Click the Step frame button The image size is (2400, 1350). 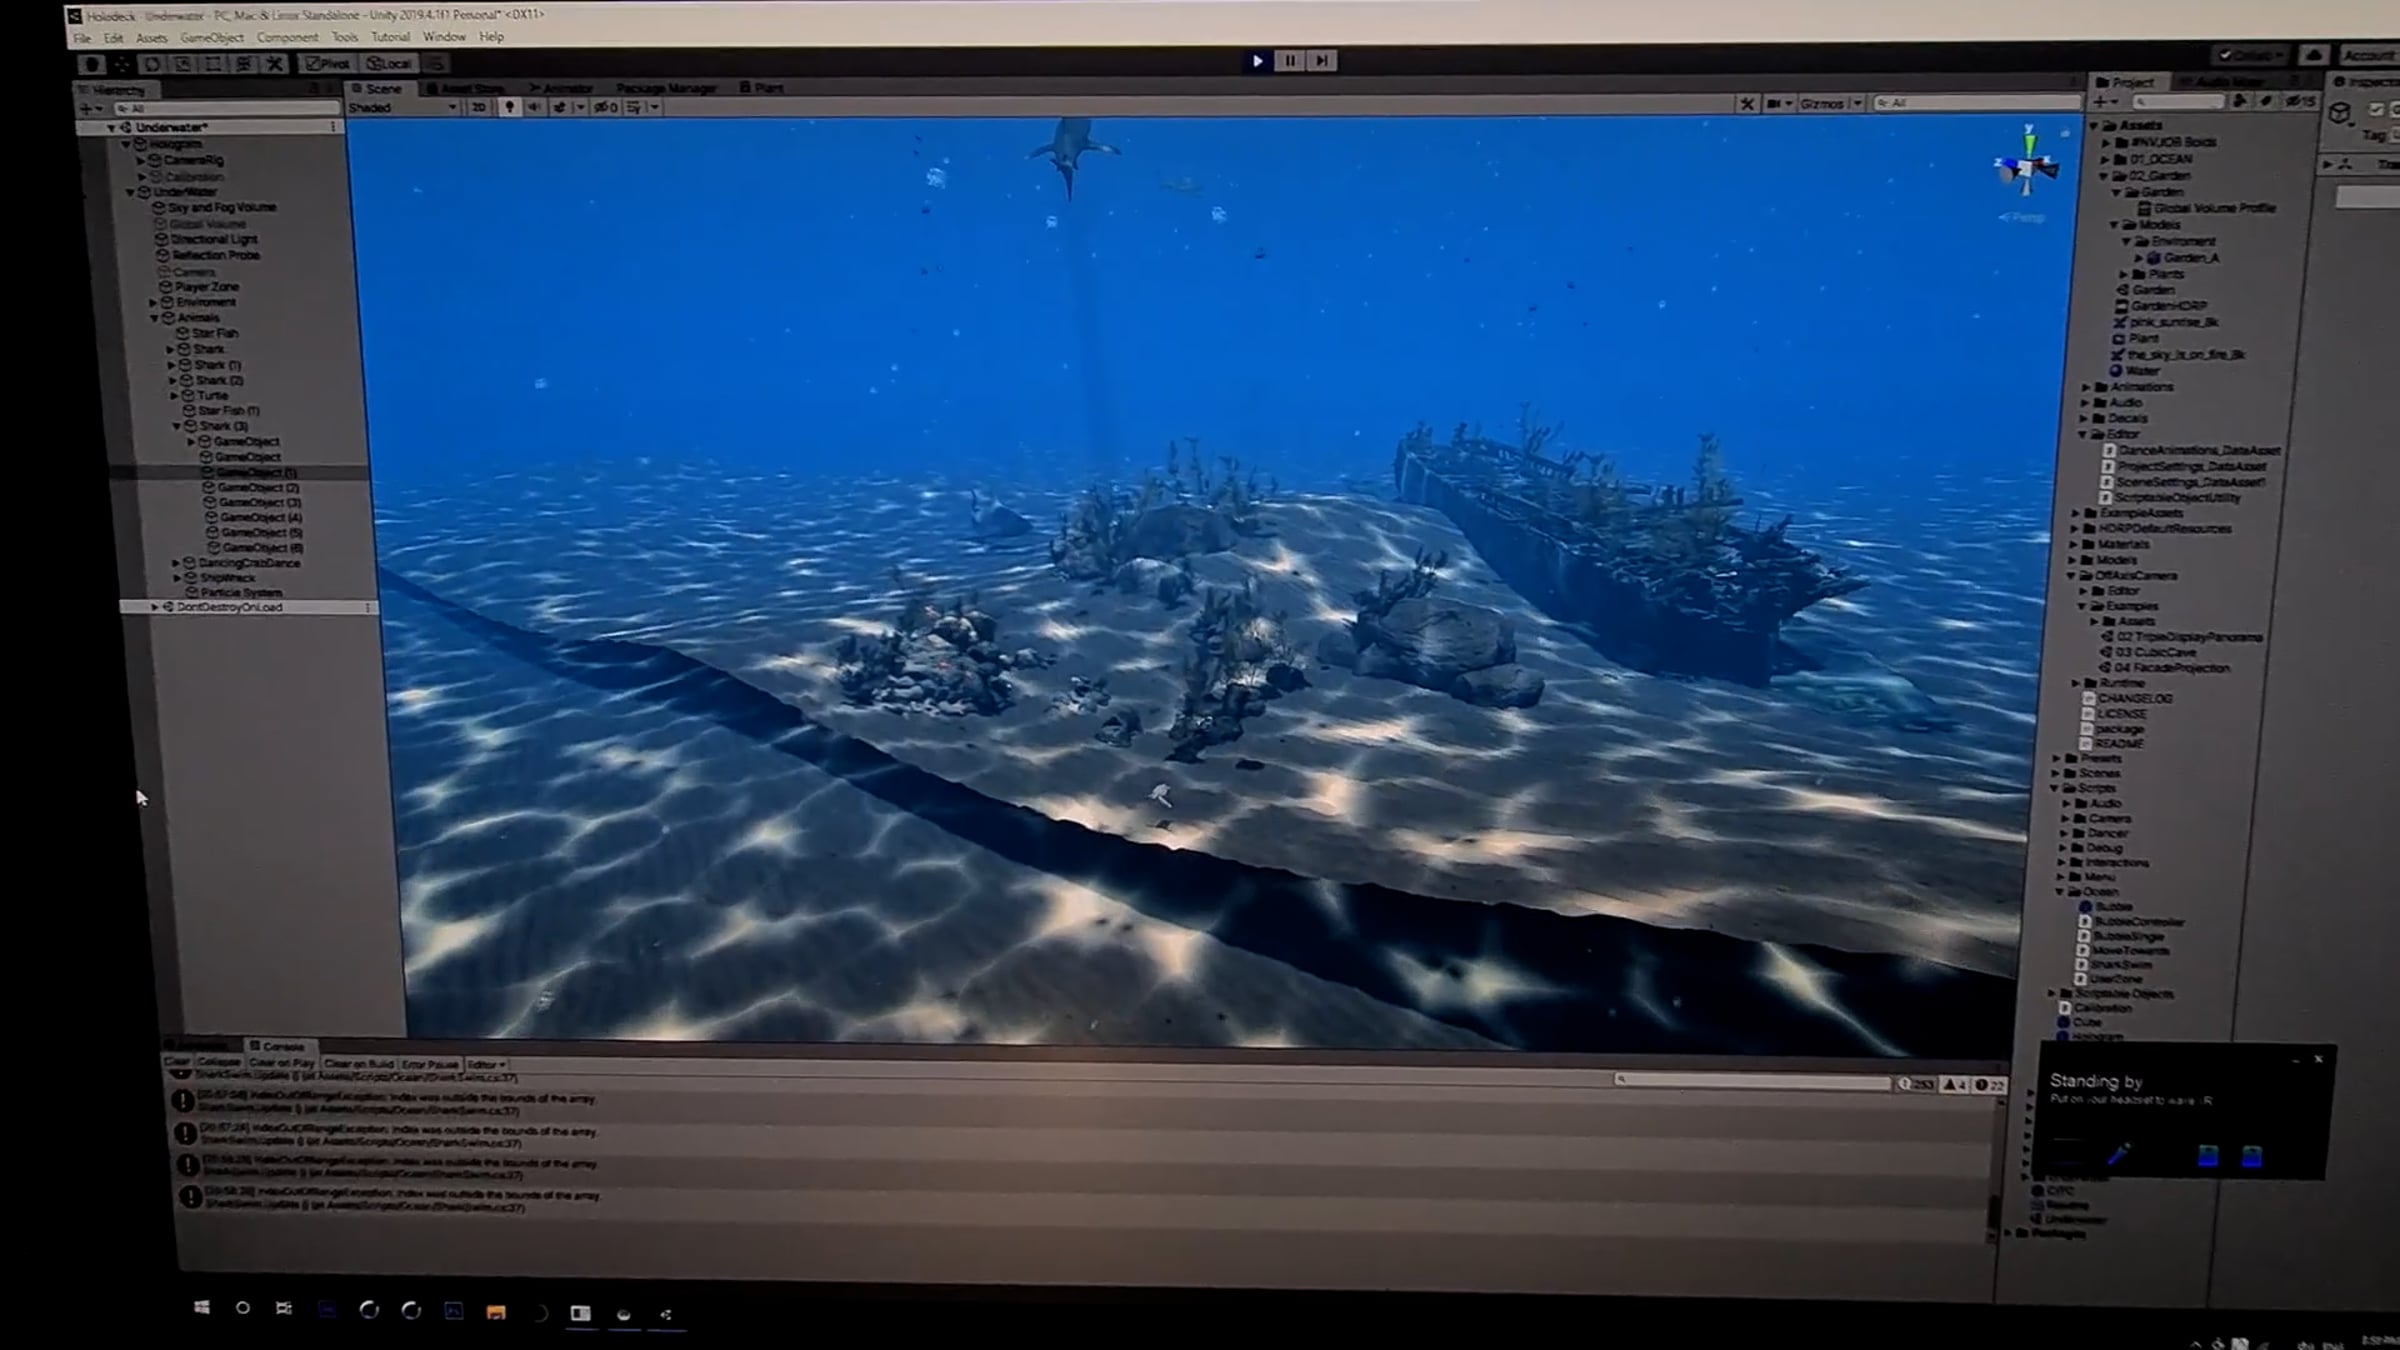pyautogui.click(x=1322, y=61)
